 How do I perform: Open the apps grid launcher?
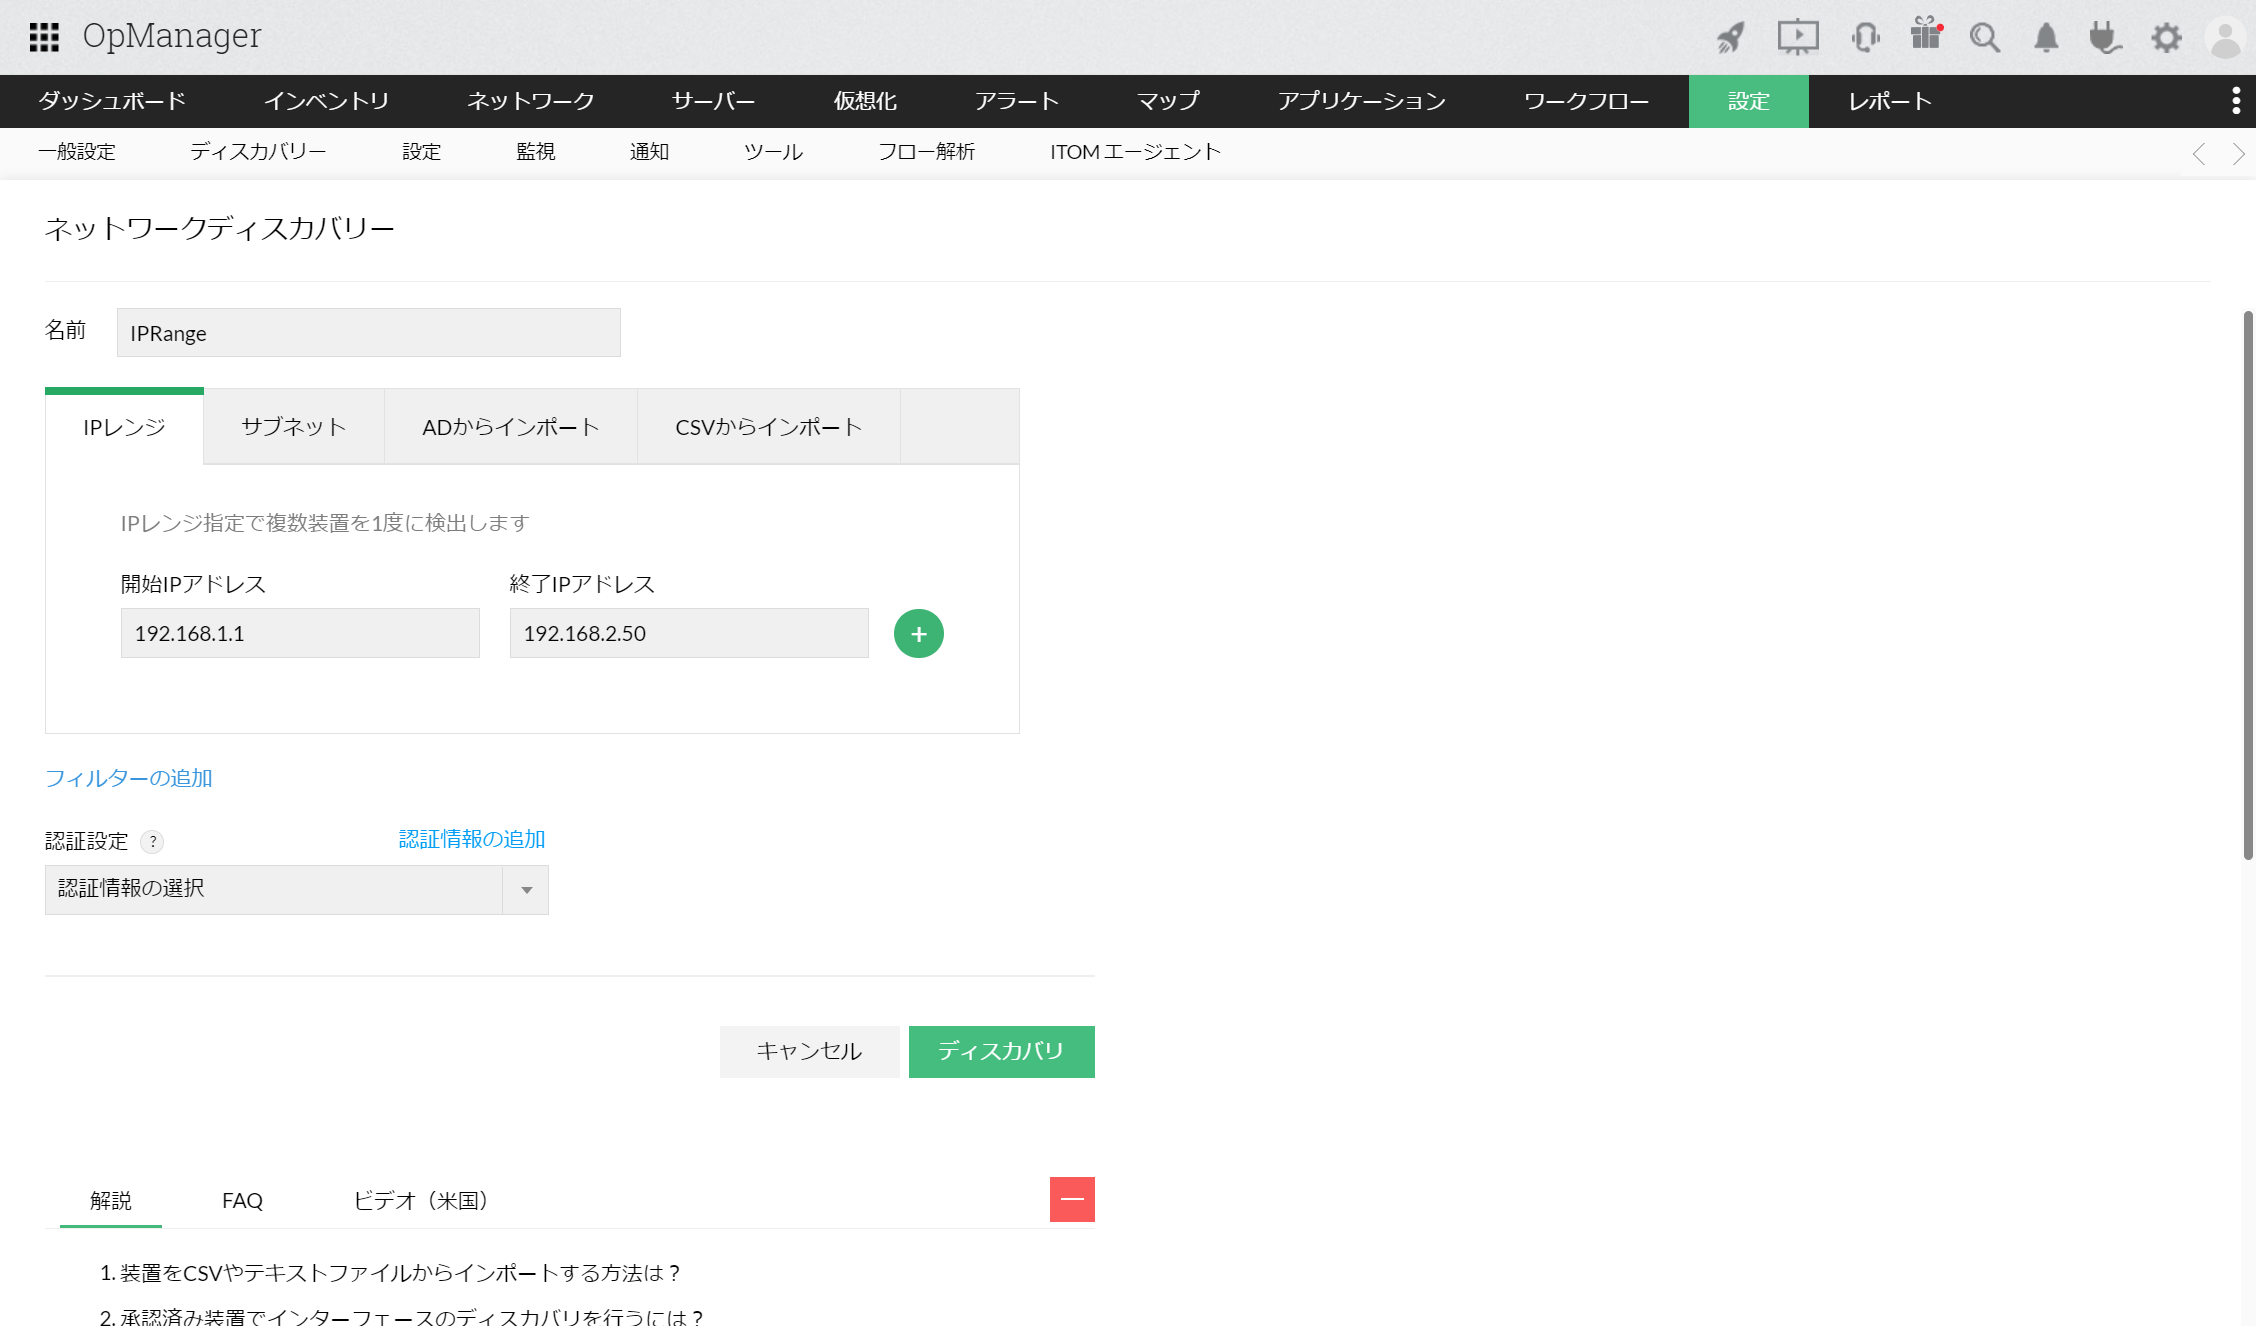44,37
